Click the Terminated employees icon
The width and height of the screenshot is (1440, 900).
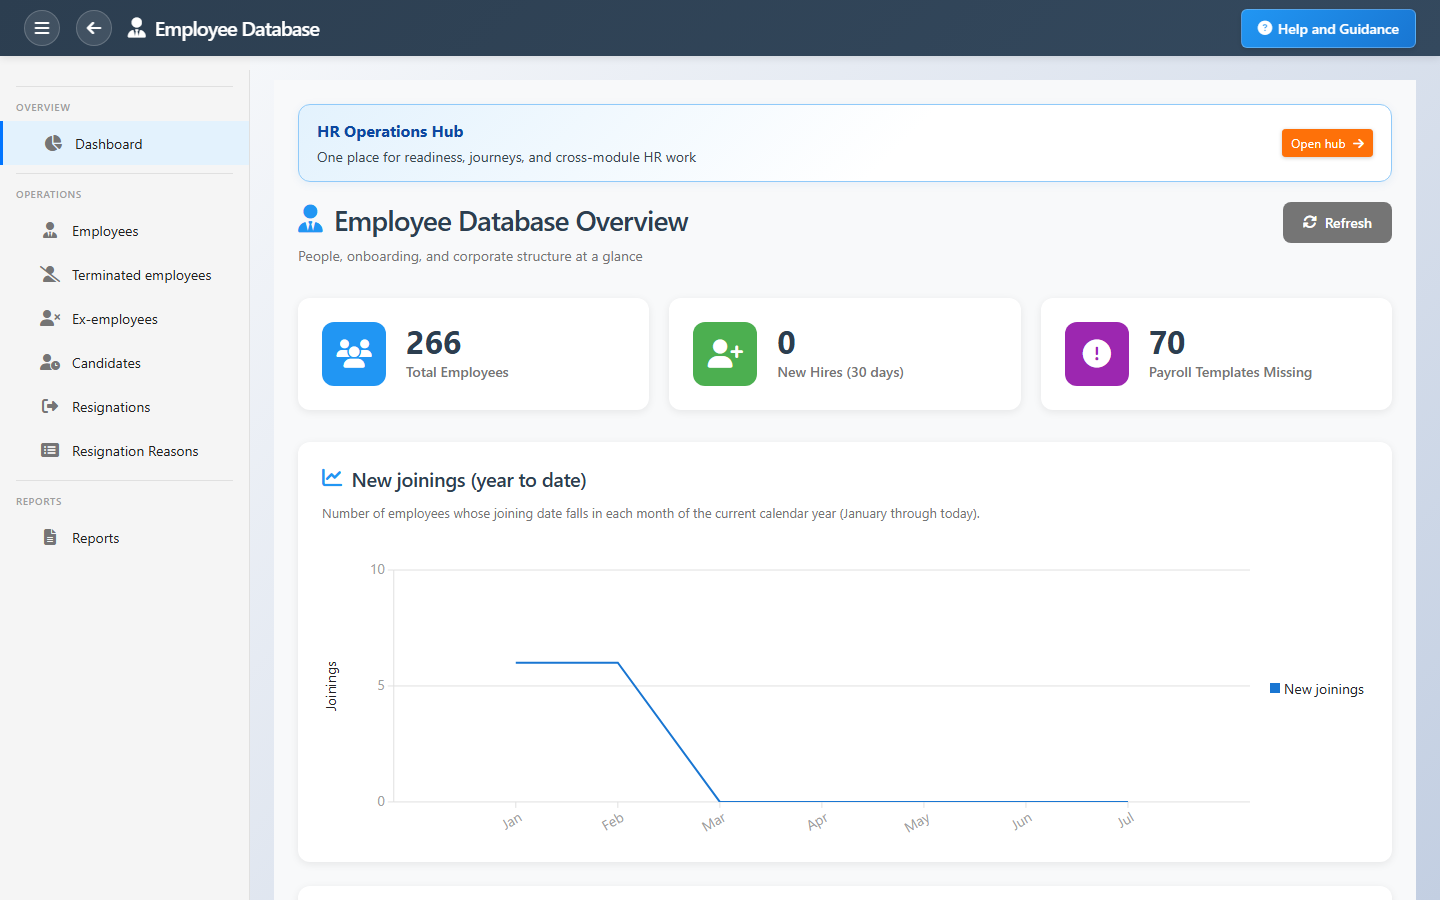tap(50, 275)
